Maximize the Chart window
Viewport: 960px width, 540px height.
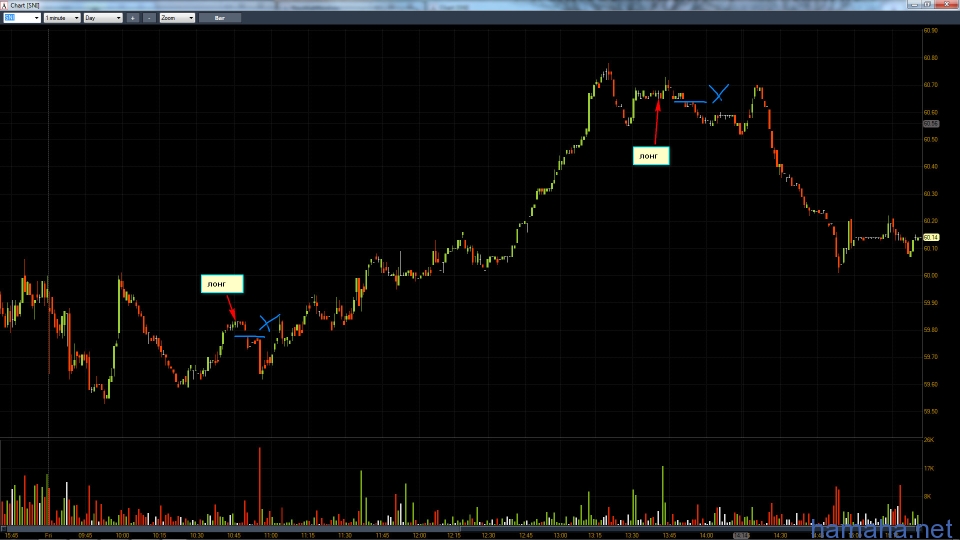coord(928,4)
